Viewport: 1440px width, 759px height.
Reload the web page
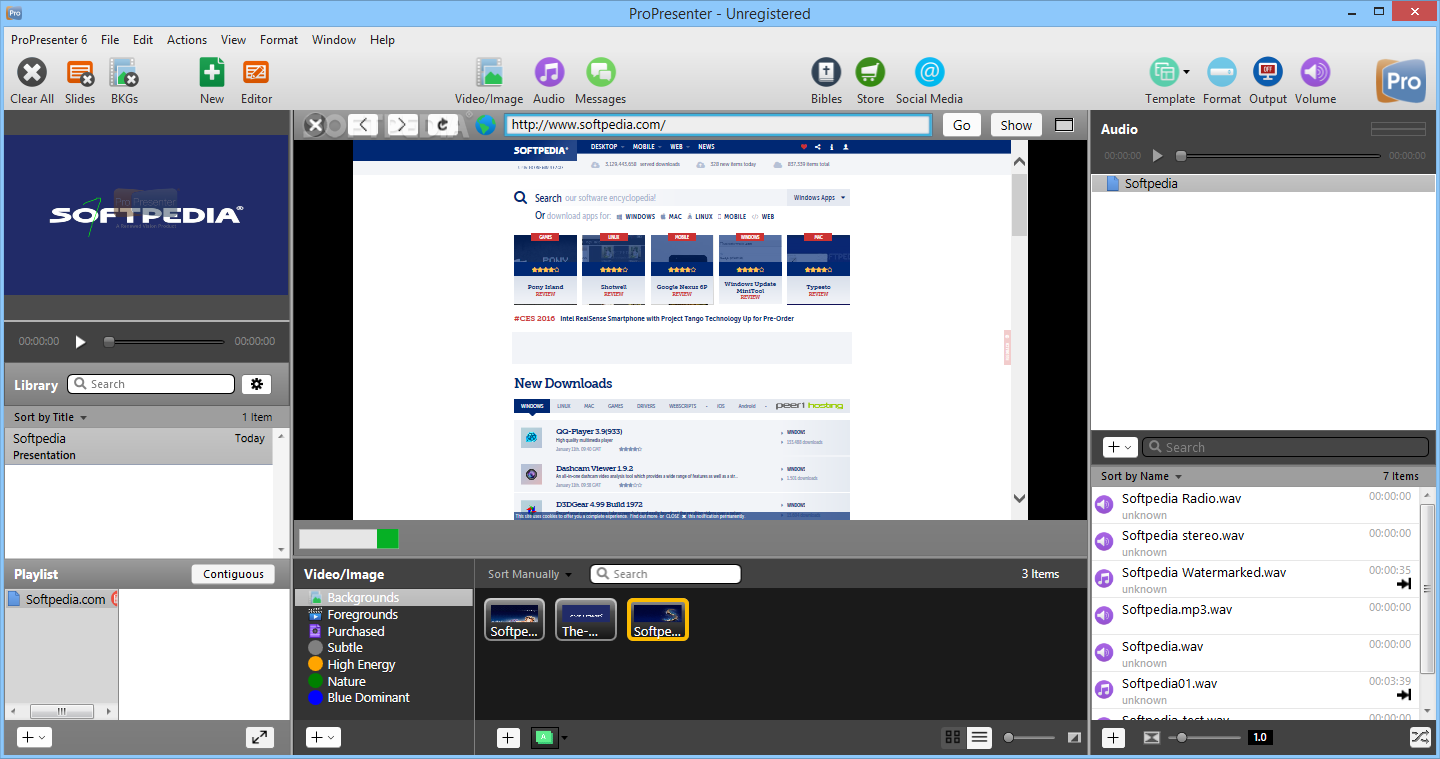(442, 125)
